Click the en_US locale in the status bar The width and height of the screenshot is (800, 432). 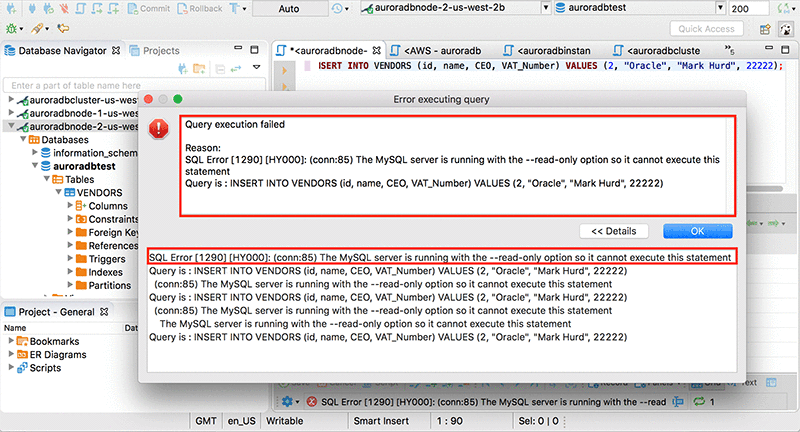click(x=241, y=421)
